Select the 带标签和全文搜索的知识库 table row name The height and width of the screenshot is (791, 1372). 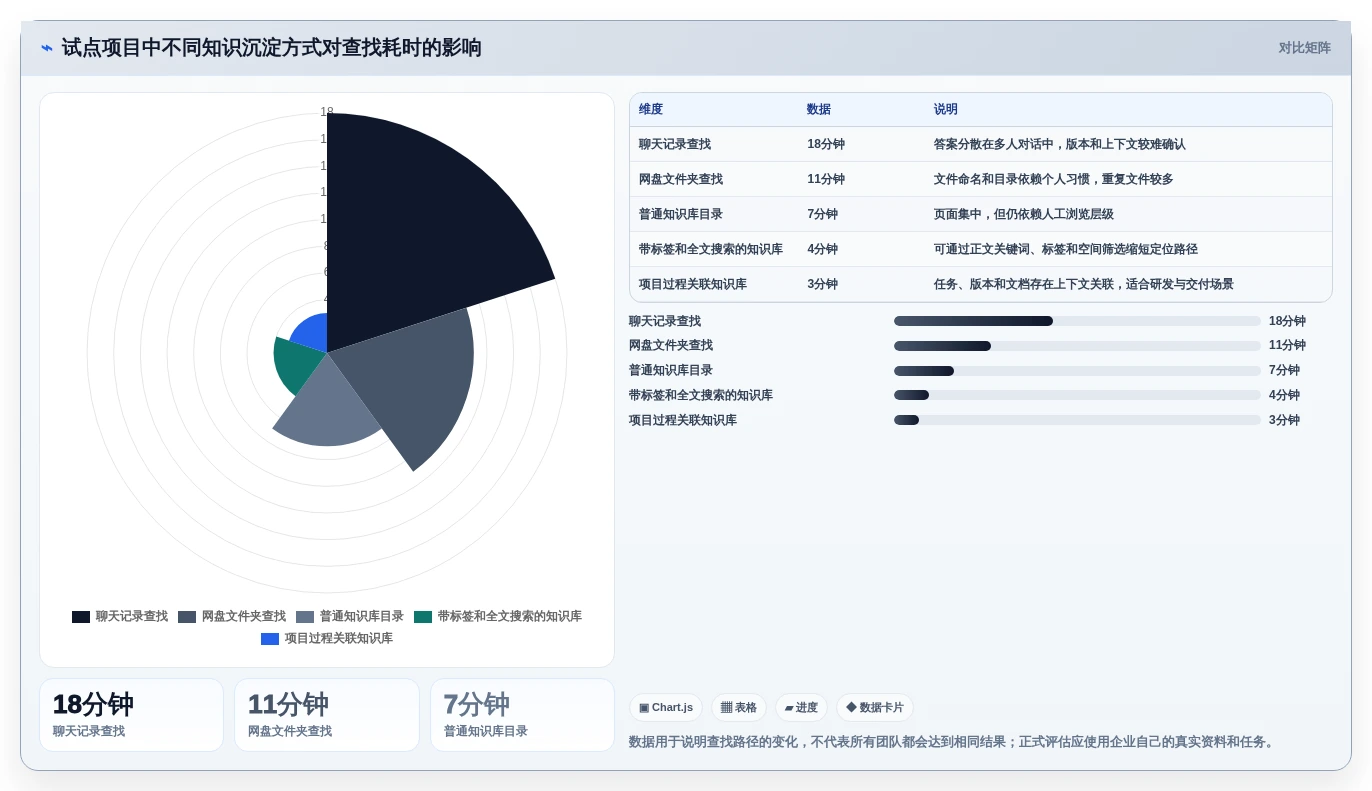point(711,249)
